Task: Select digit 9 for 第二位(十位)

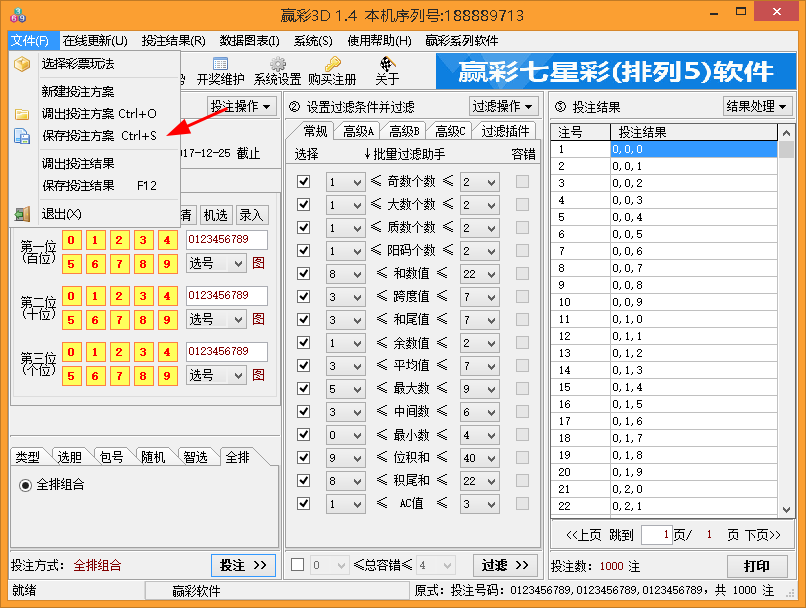Action: coord(167,320)
